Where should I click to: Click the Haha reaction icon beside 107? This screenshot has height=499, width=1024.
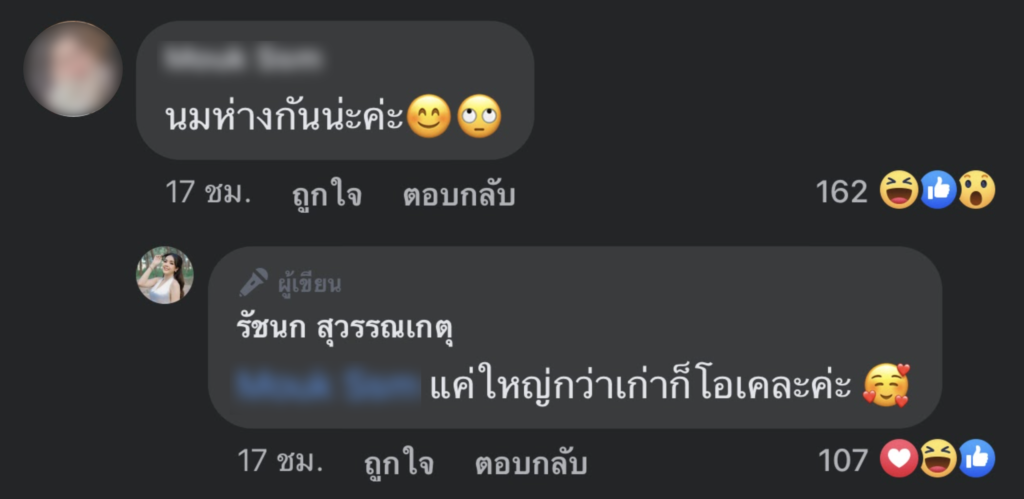click(938, 459)
